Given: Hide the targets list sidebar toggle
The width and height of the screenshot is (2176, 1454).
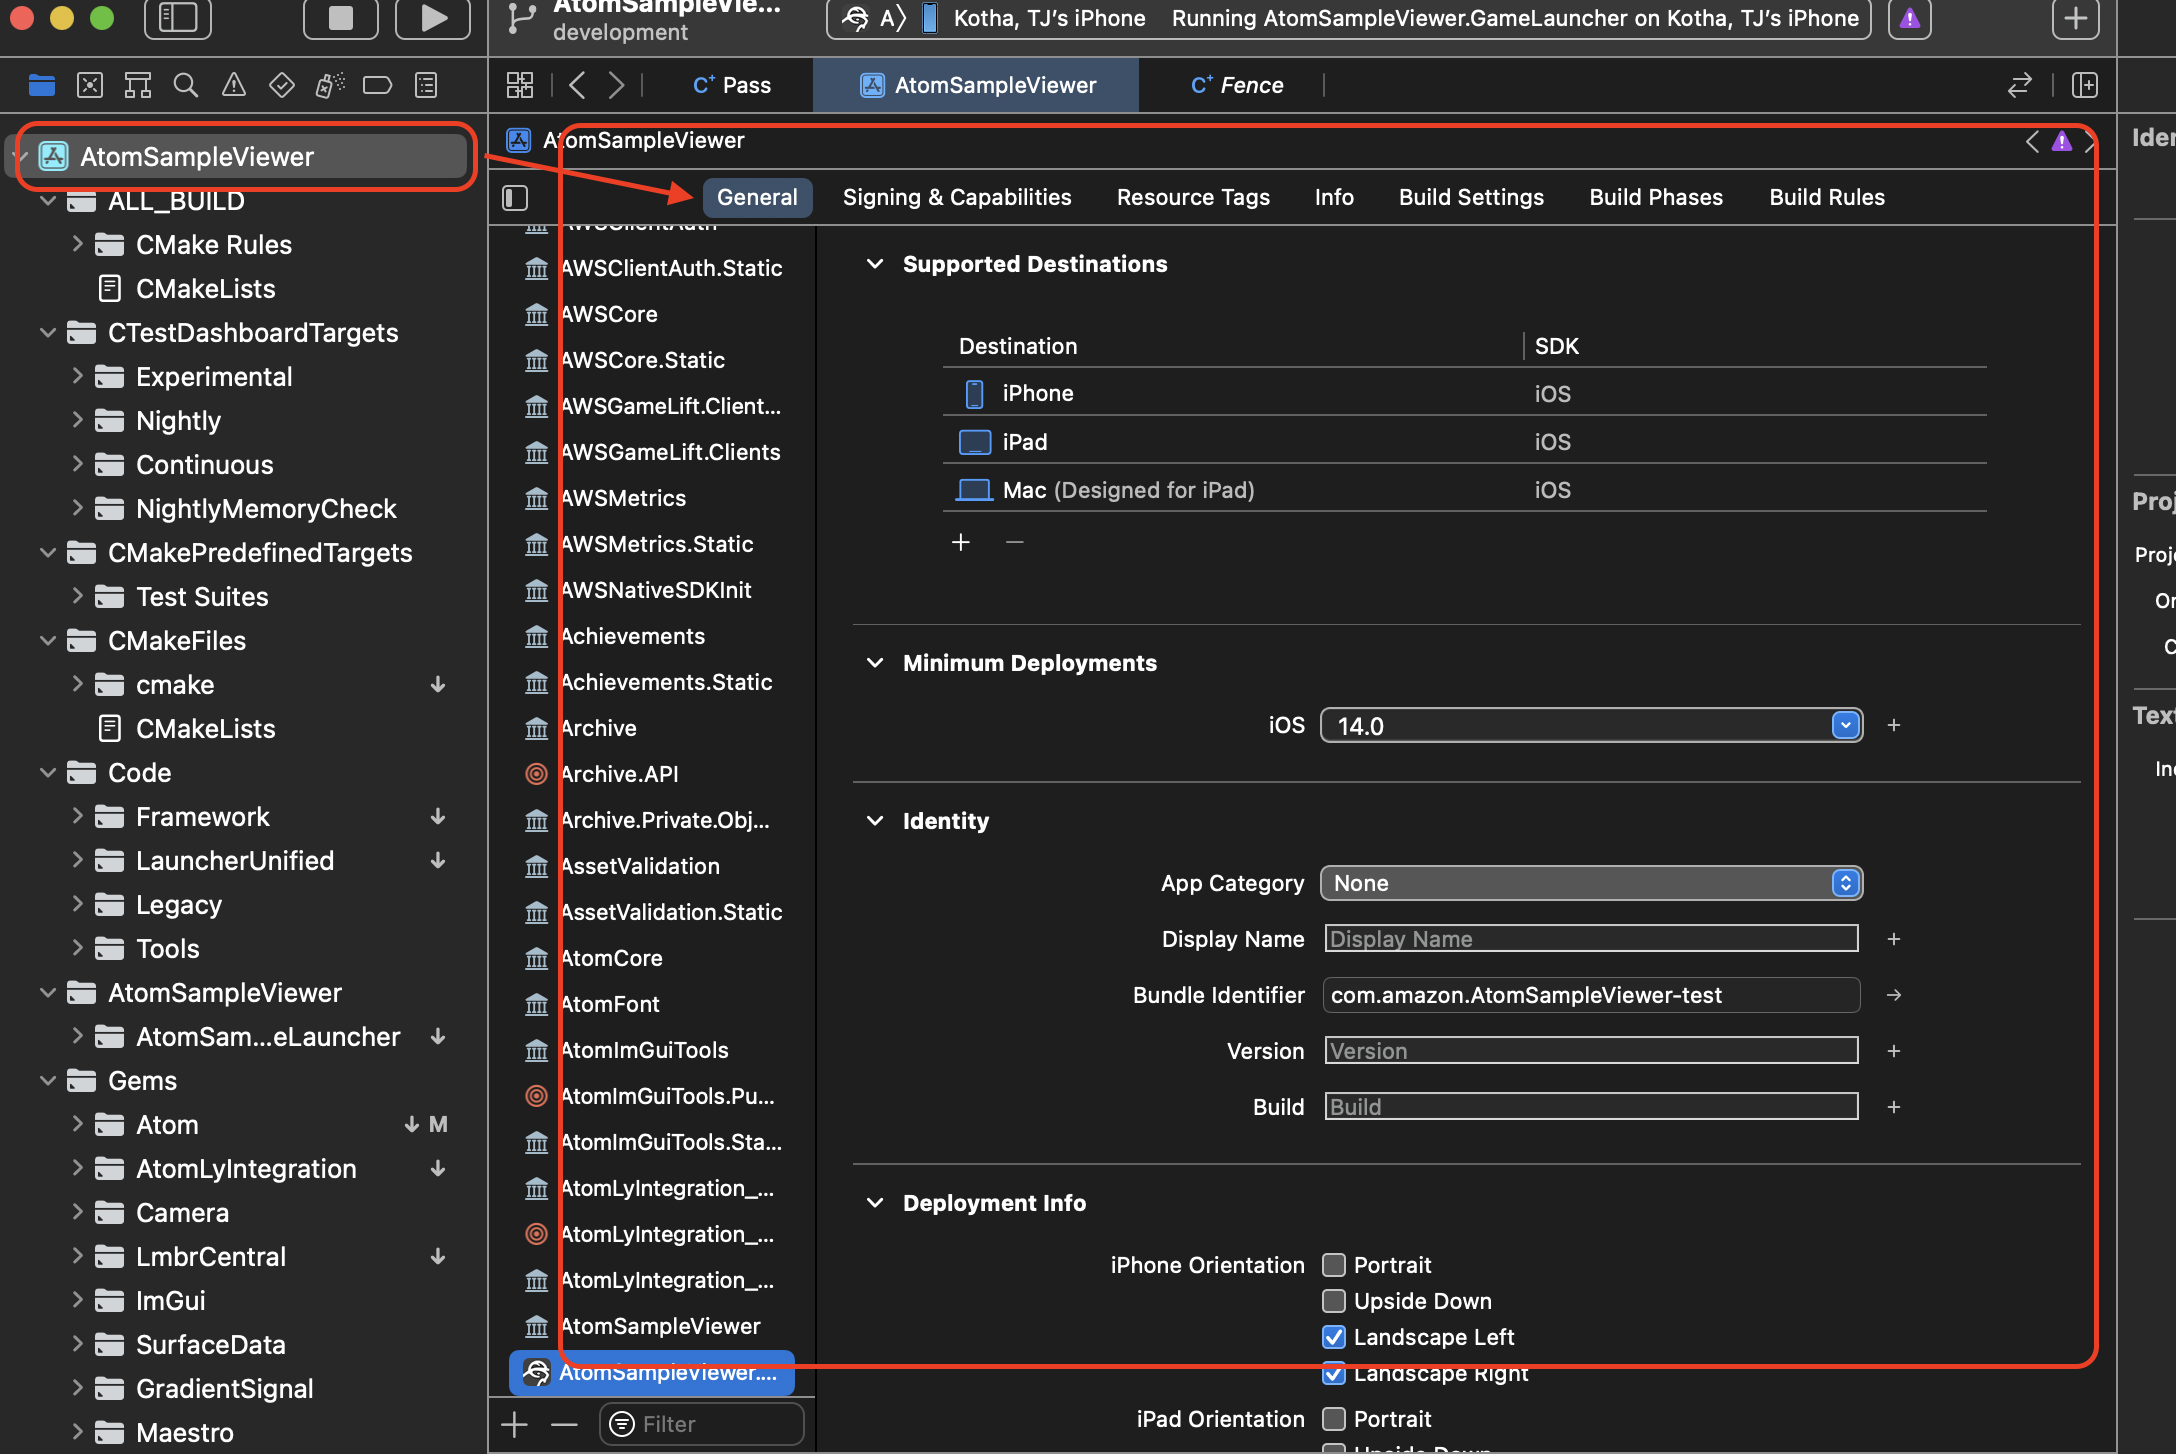Looking at the screenshot, I should [515, 198].
